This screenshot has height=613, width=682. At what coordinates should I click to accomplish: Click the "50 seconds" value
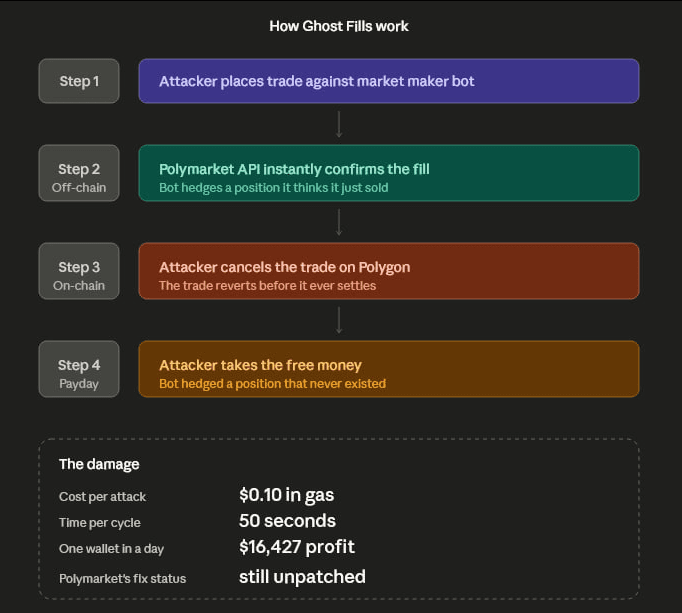(x=287, y=521)
